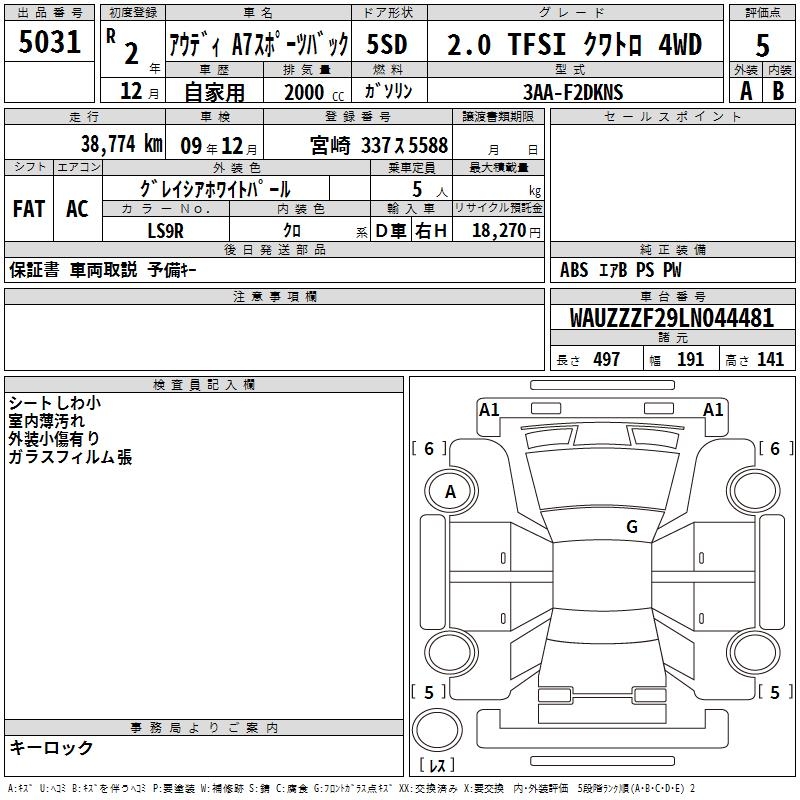
Task: Click the G mark on the windshield
Action: coord(631,526)
